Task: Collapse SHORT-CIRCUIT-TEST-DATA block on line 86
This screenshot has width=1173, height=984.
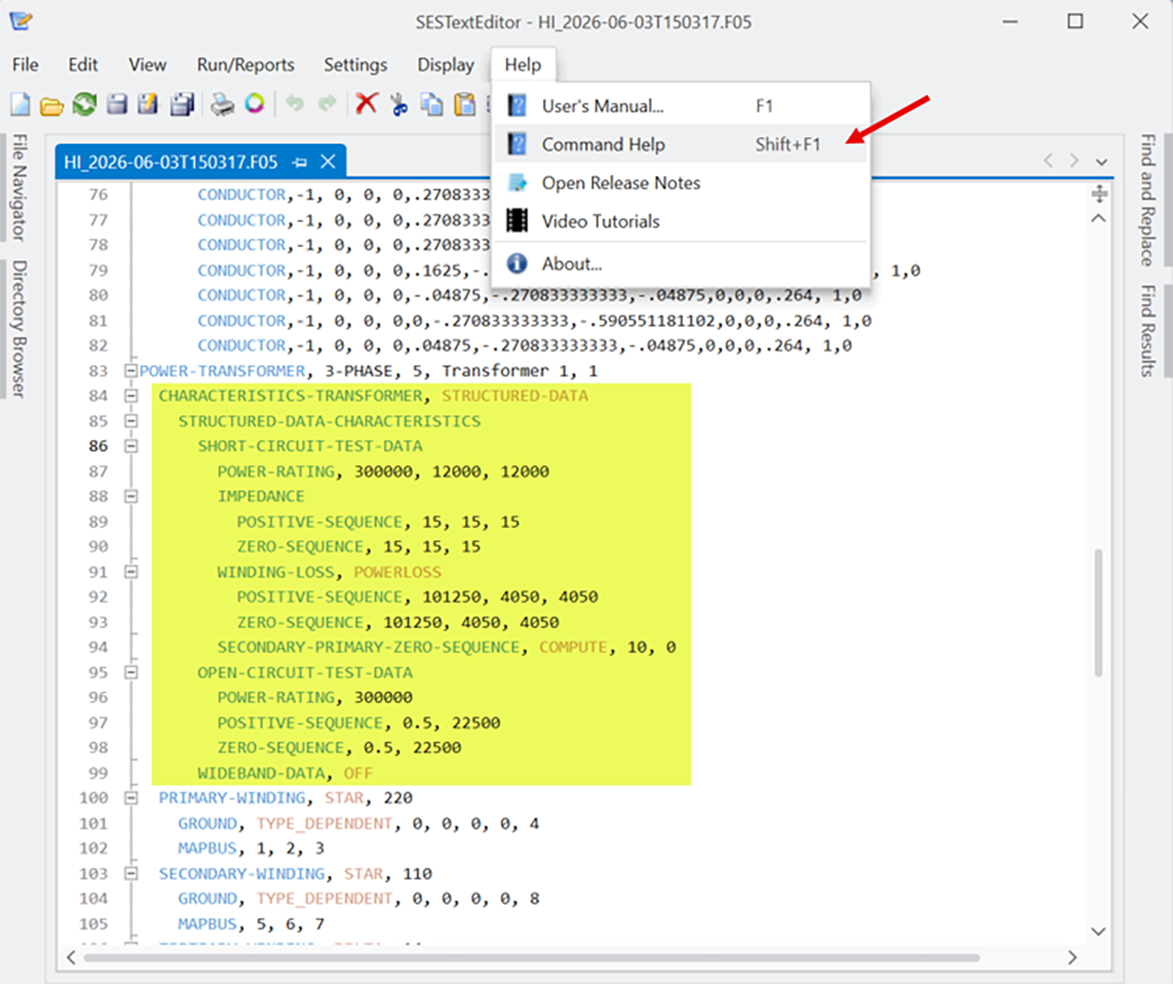Action: (131, 446)
